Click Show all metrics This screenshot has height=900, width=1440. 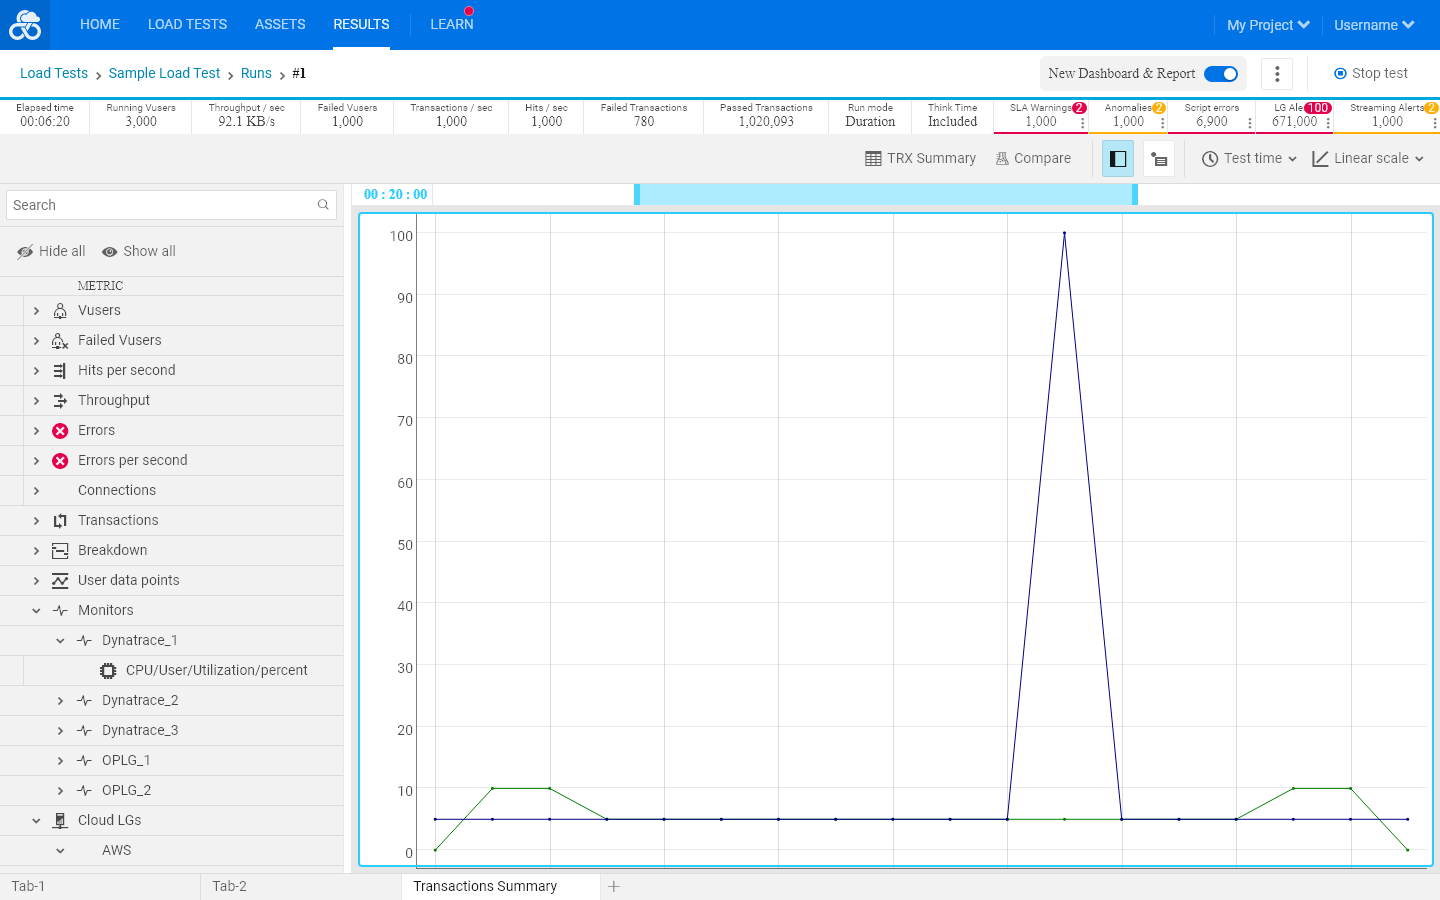[x=139, y=252]
